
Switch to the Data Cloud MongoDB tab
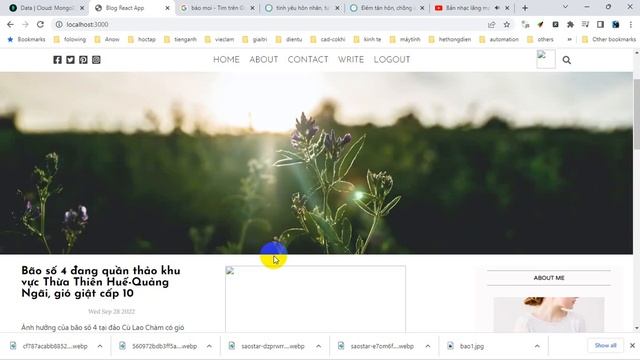(x=46, y=8)
